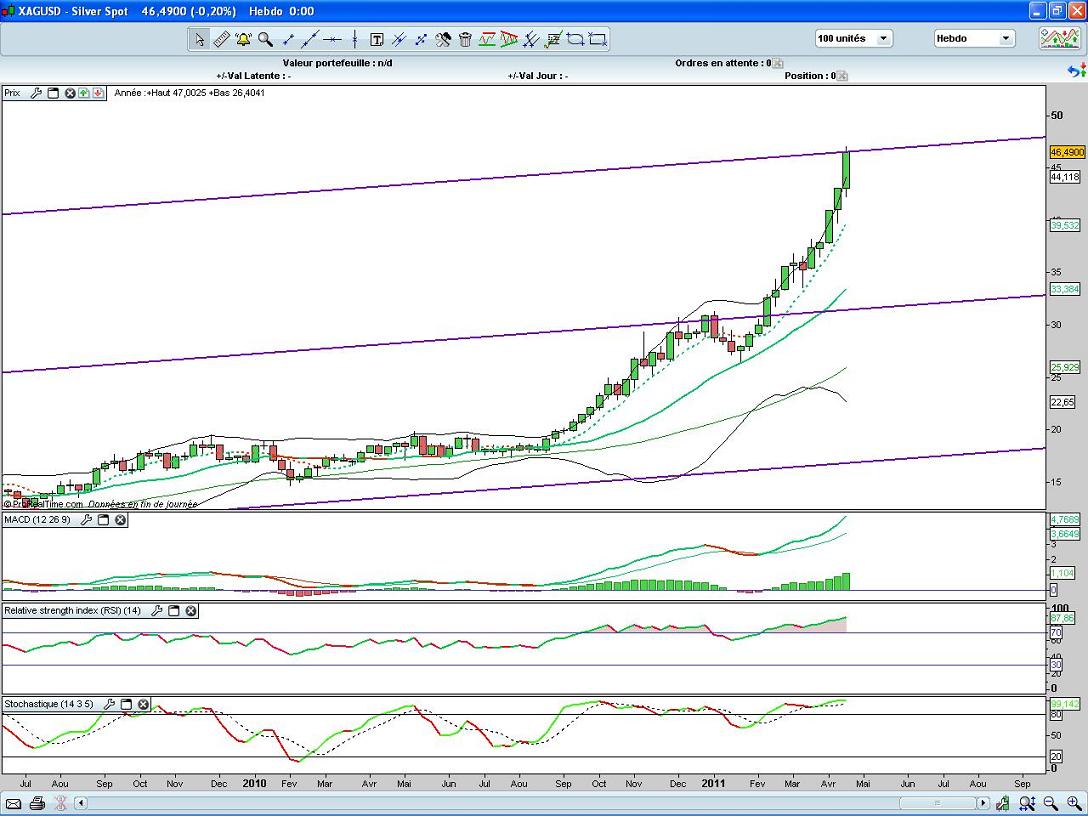
Task: Select the ruler measurement tool
Action: [221, 39]
